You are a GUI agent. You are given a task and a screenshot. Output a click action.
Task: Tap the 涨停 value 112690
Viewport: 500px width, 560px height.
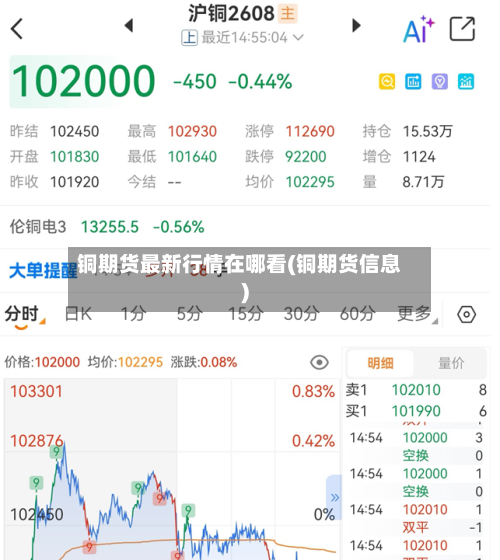(x=310, y=131)
